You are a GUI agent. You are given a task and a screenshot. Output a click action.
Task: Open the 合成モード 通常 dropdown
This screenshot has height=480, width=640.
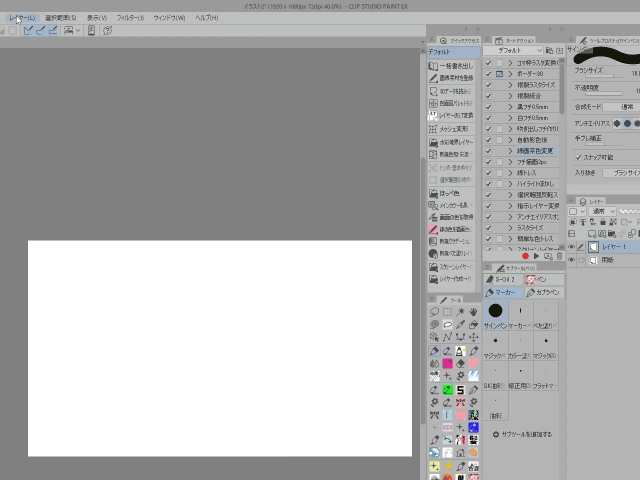(621, 107)
